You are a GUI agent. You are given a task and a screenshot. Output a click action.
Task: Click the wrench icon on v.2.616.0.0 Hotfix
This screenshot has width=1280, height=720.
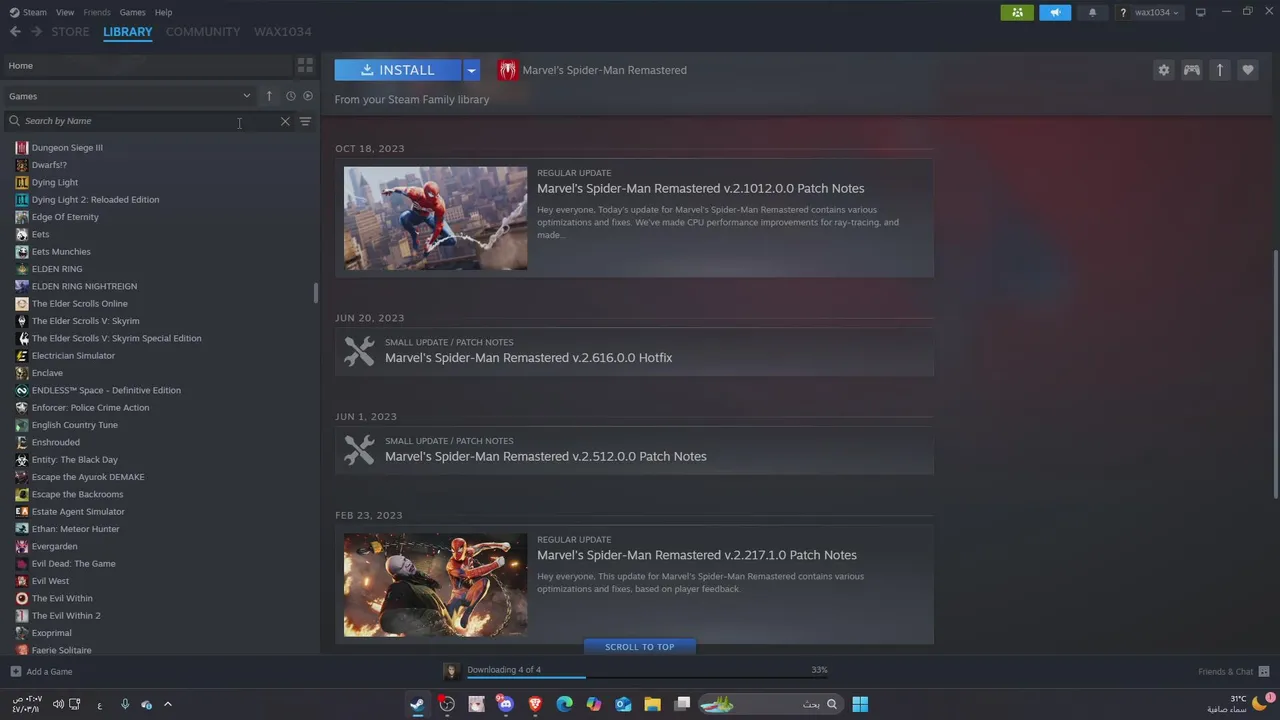pos(359,351)
